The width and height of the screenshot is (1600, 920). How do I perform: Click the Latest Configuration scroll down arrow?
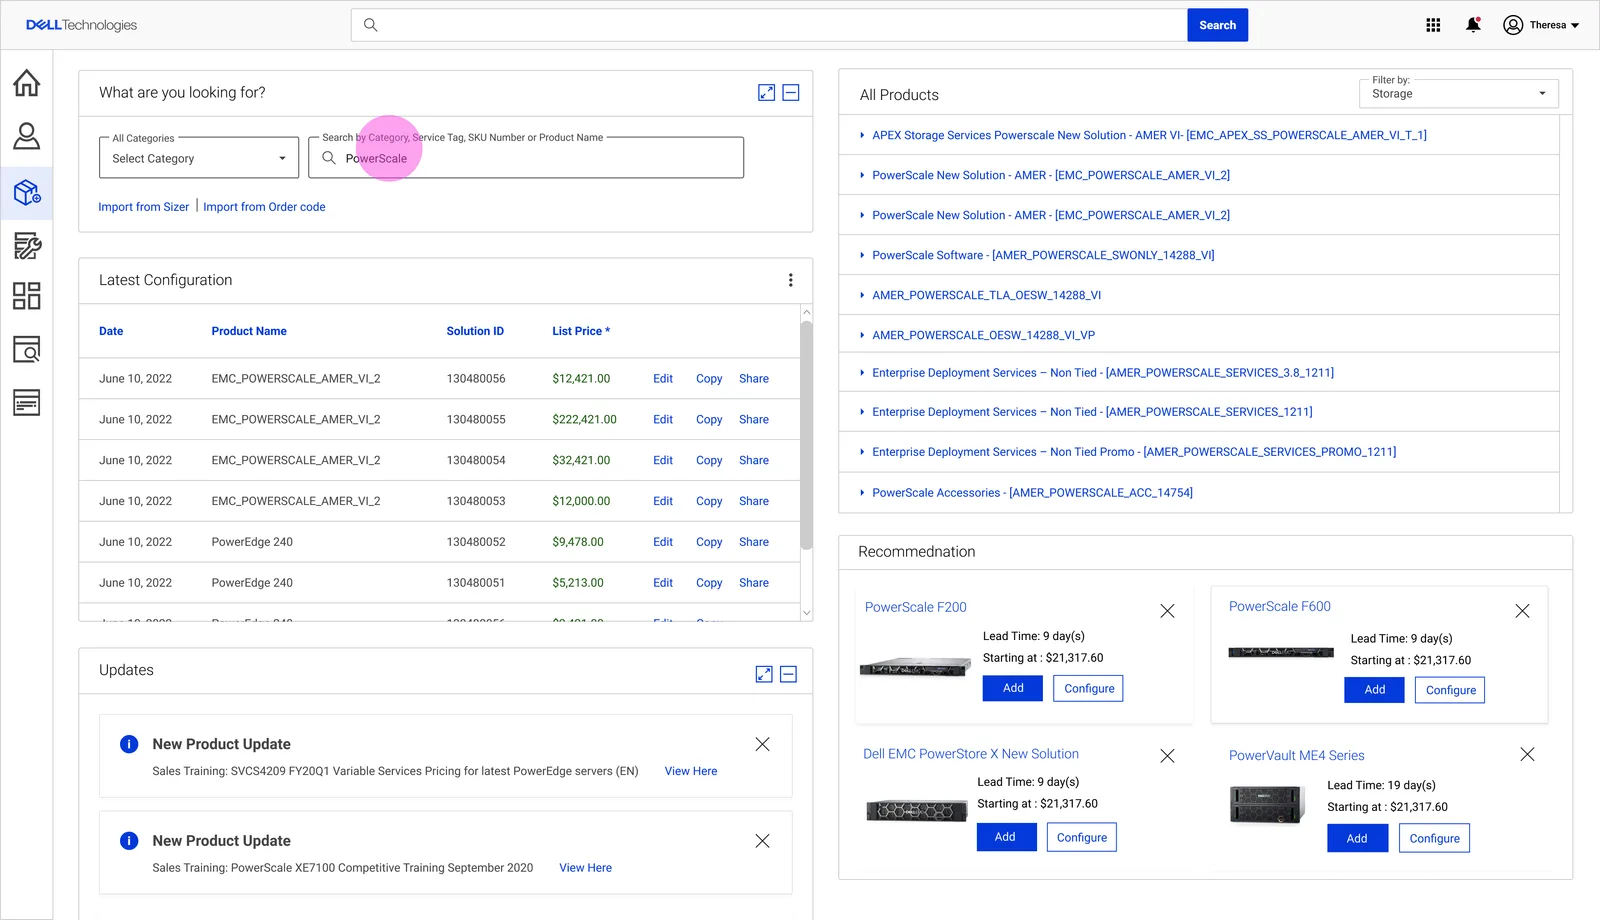click(x=806, y=613)
